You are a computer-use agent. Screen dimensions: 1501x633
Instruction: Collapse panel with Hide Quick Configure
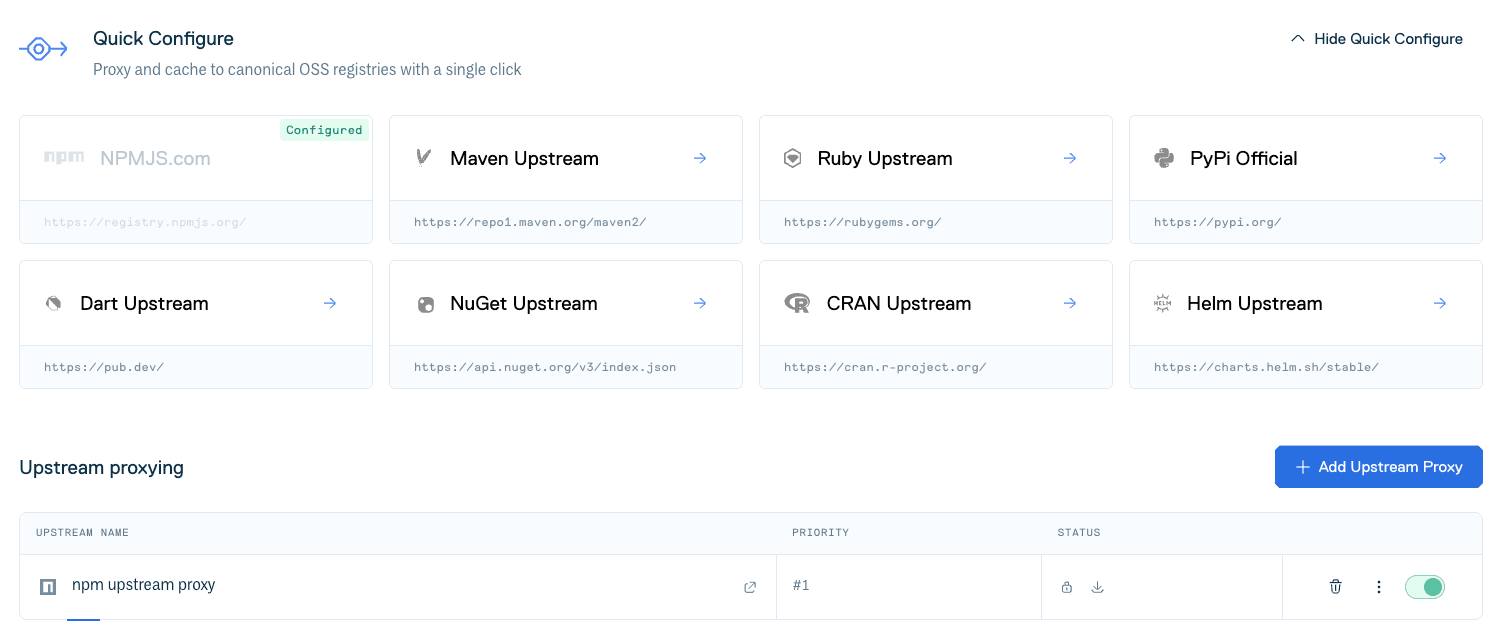[x=1377, y=39]
